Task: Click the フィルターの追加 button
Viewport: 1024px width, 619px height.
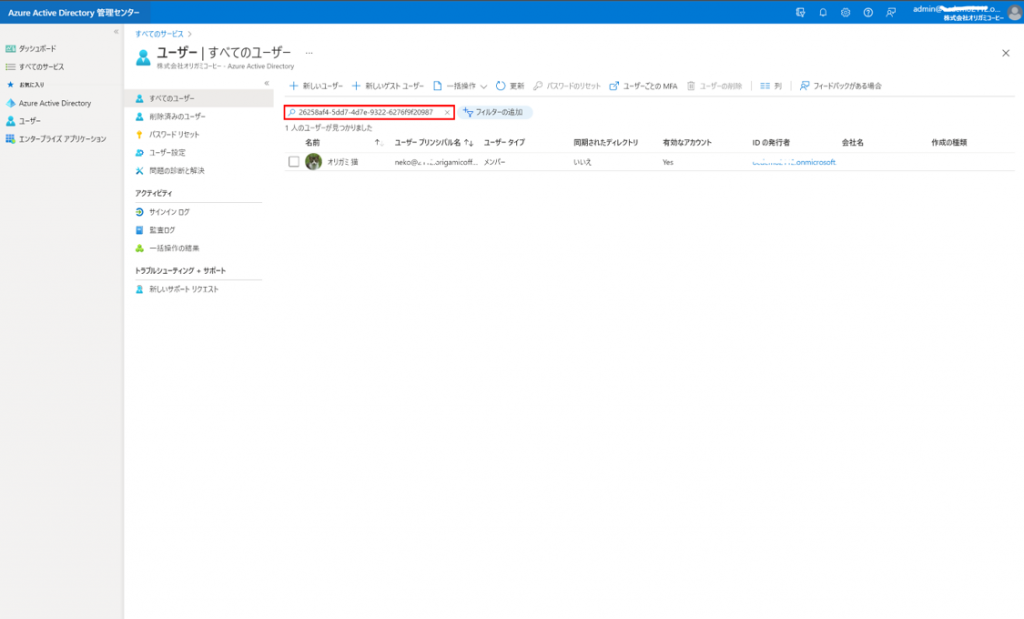Action: coord(494,112)
